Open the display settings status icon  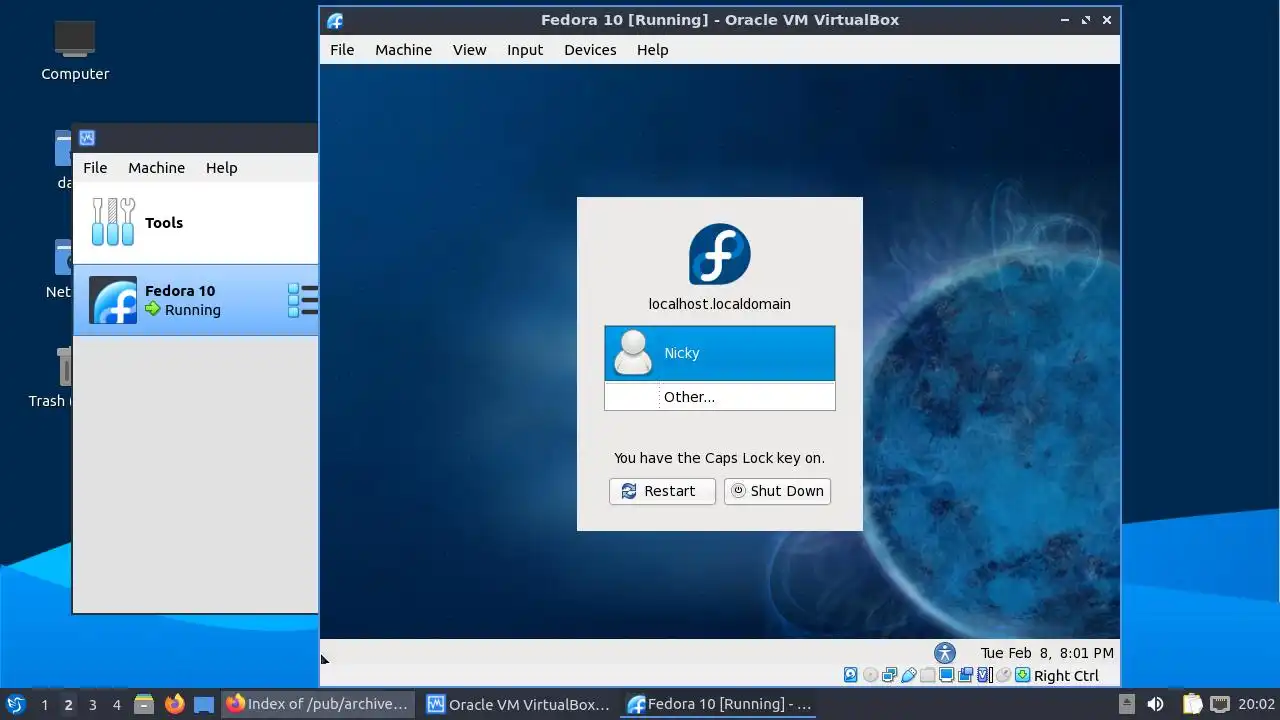click(946, 675)
